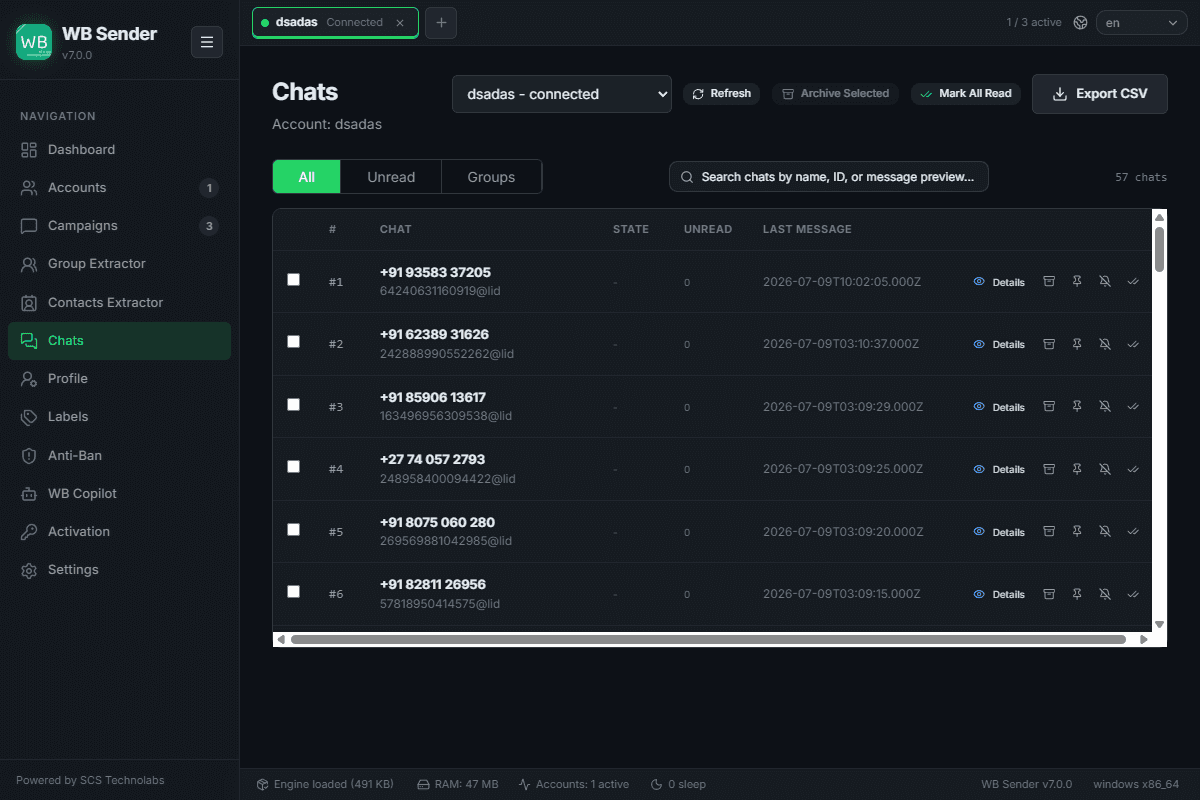Archive the +91 85906 13617 chat
Viewport: 1200px width, 800px height.
[x=1049, y=407]
